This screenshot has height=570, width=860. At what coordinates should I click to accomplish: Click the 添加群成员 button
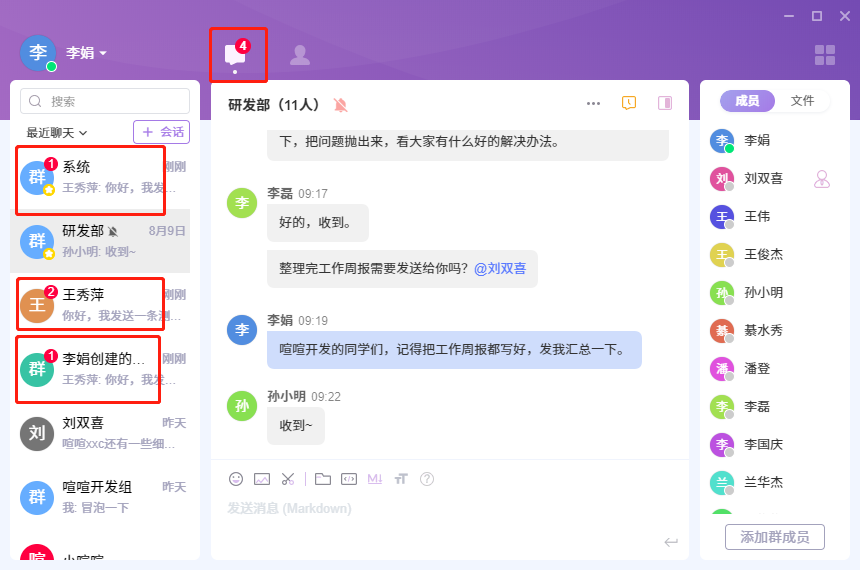[774, 537]
